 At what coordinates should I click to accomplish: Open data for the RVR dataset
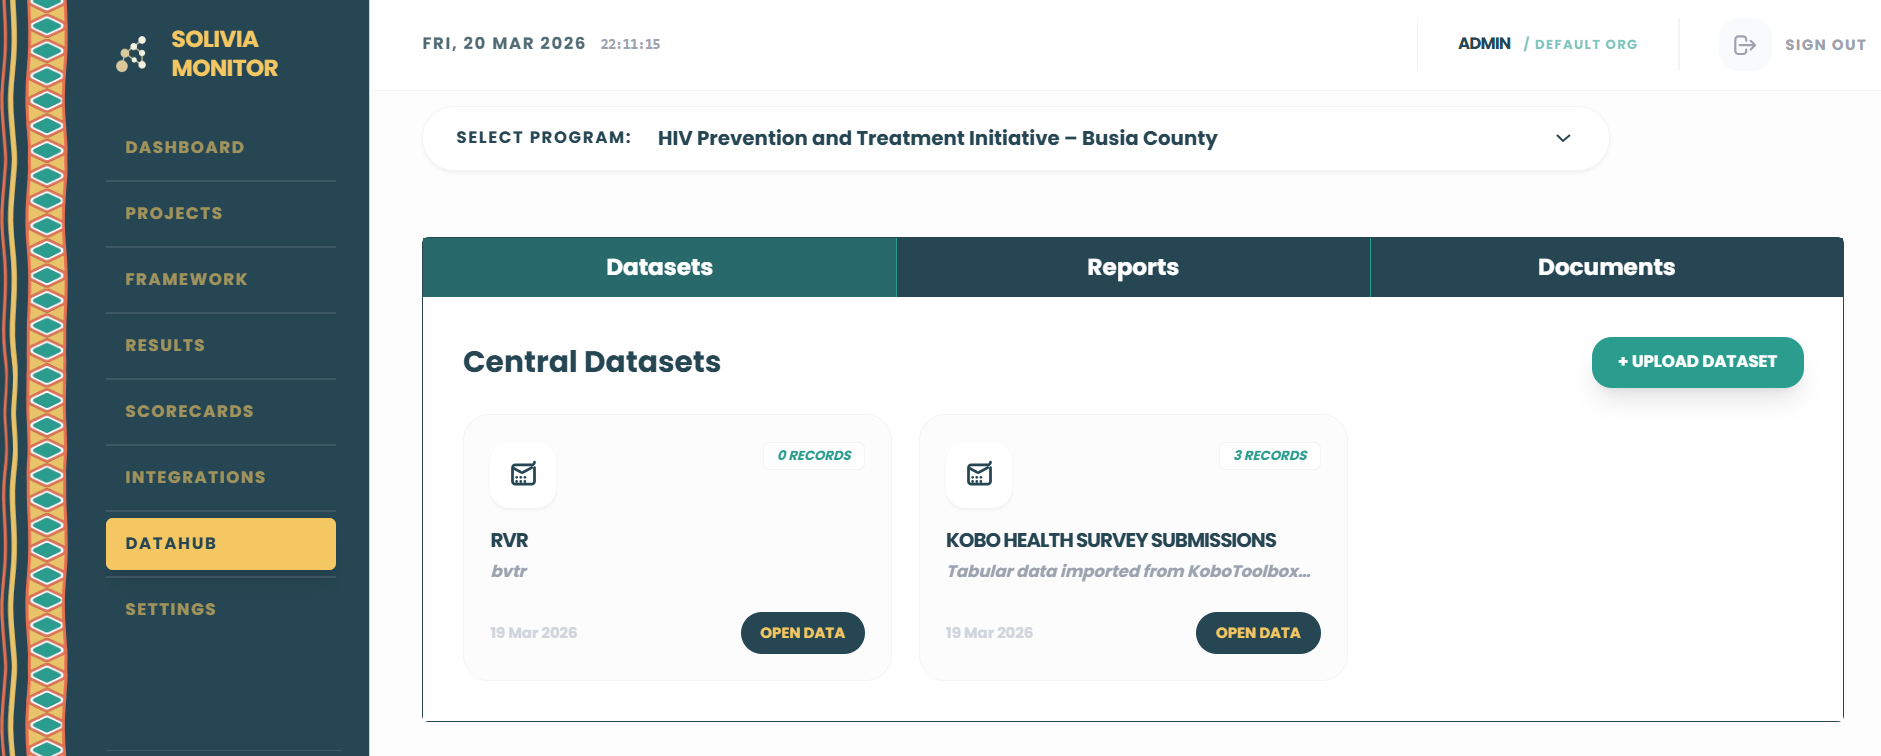[x=802, y=633]
